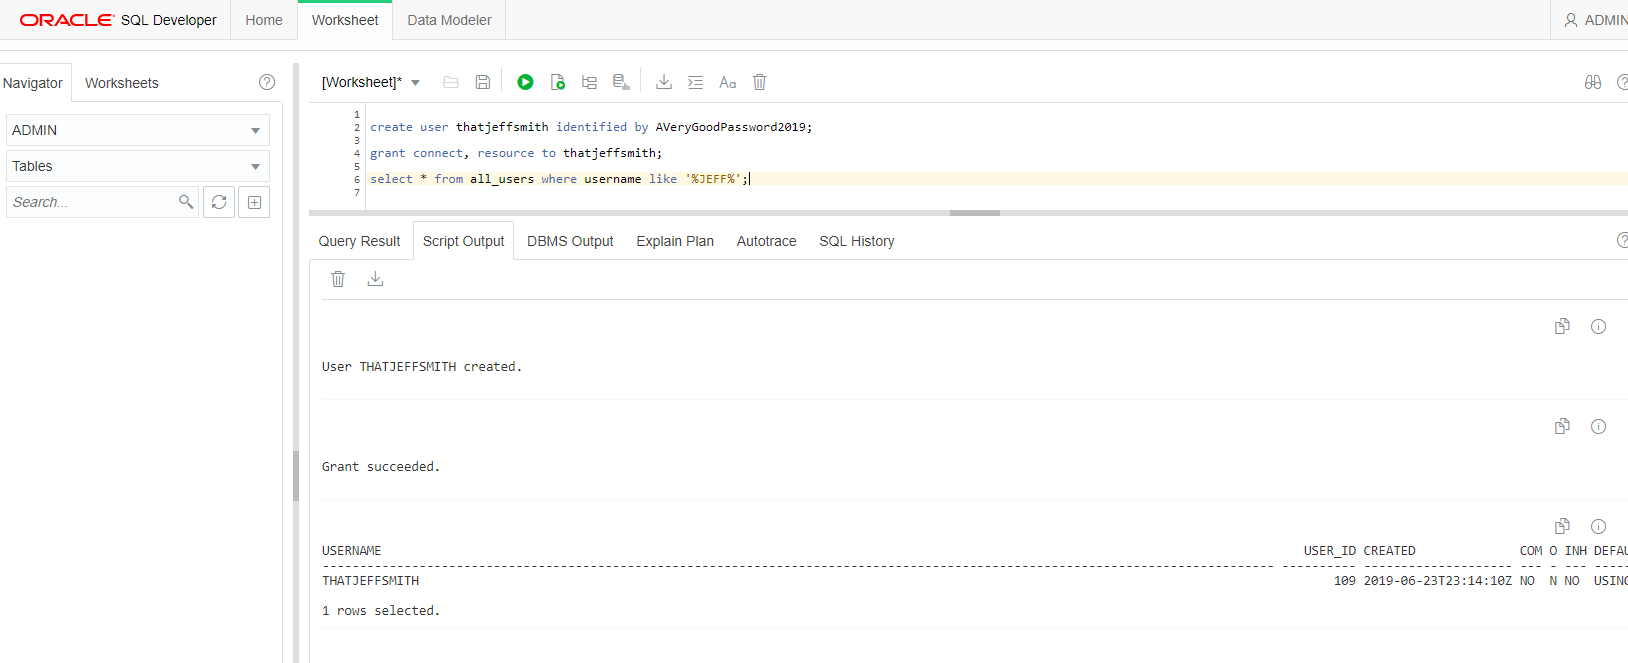Clear the script output with trash icon

338,279
